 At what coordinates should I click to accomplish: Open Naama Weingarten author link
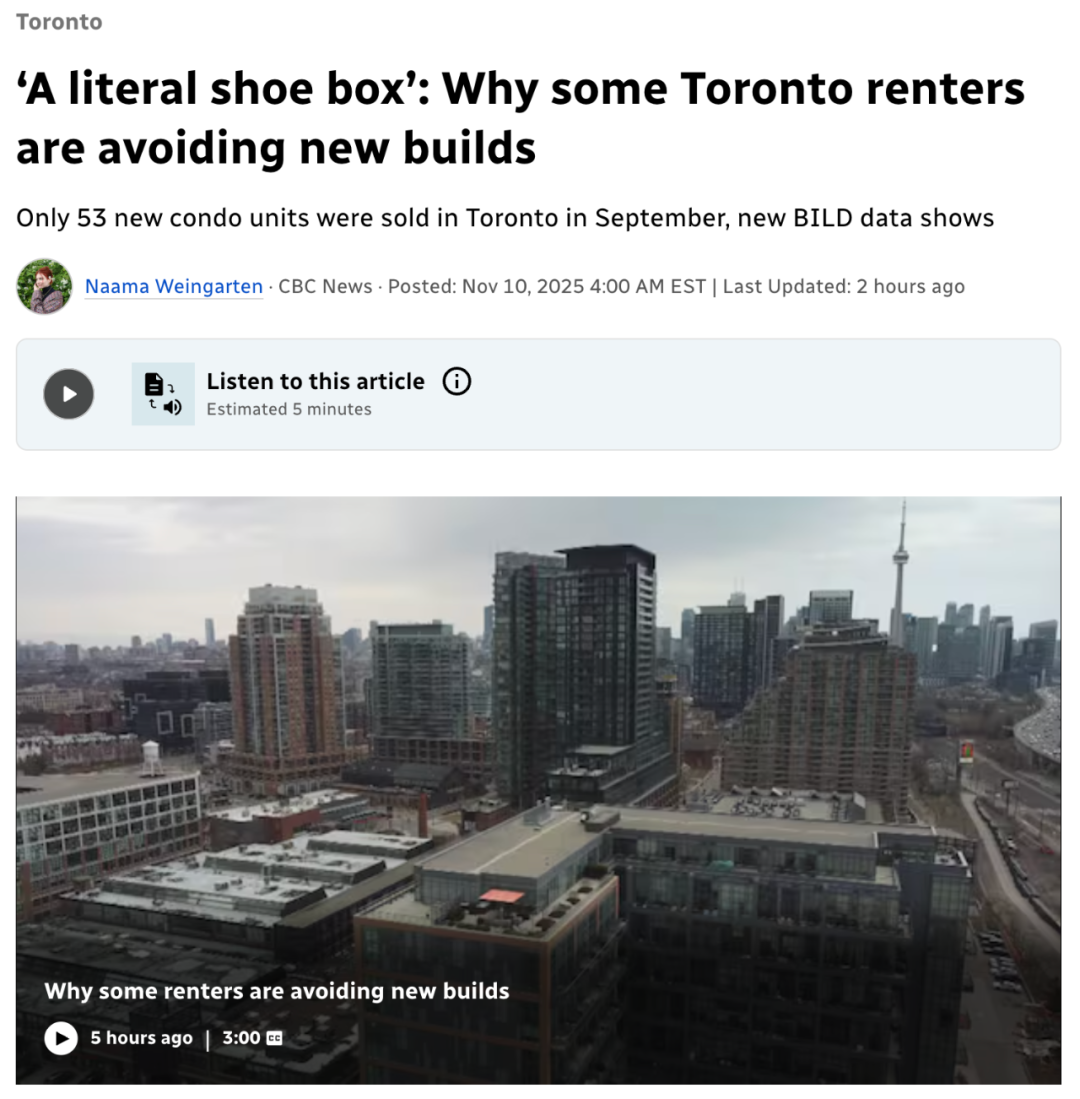174,287
